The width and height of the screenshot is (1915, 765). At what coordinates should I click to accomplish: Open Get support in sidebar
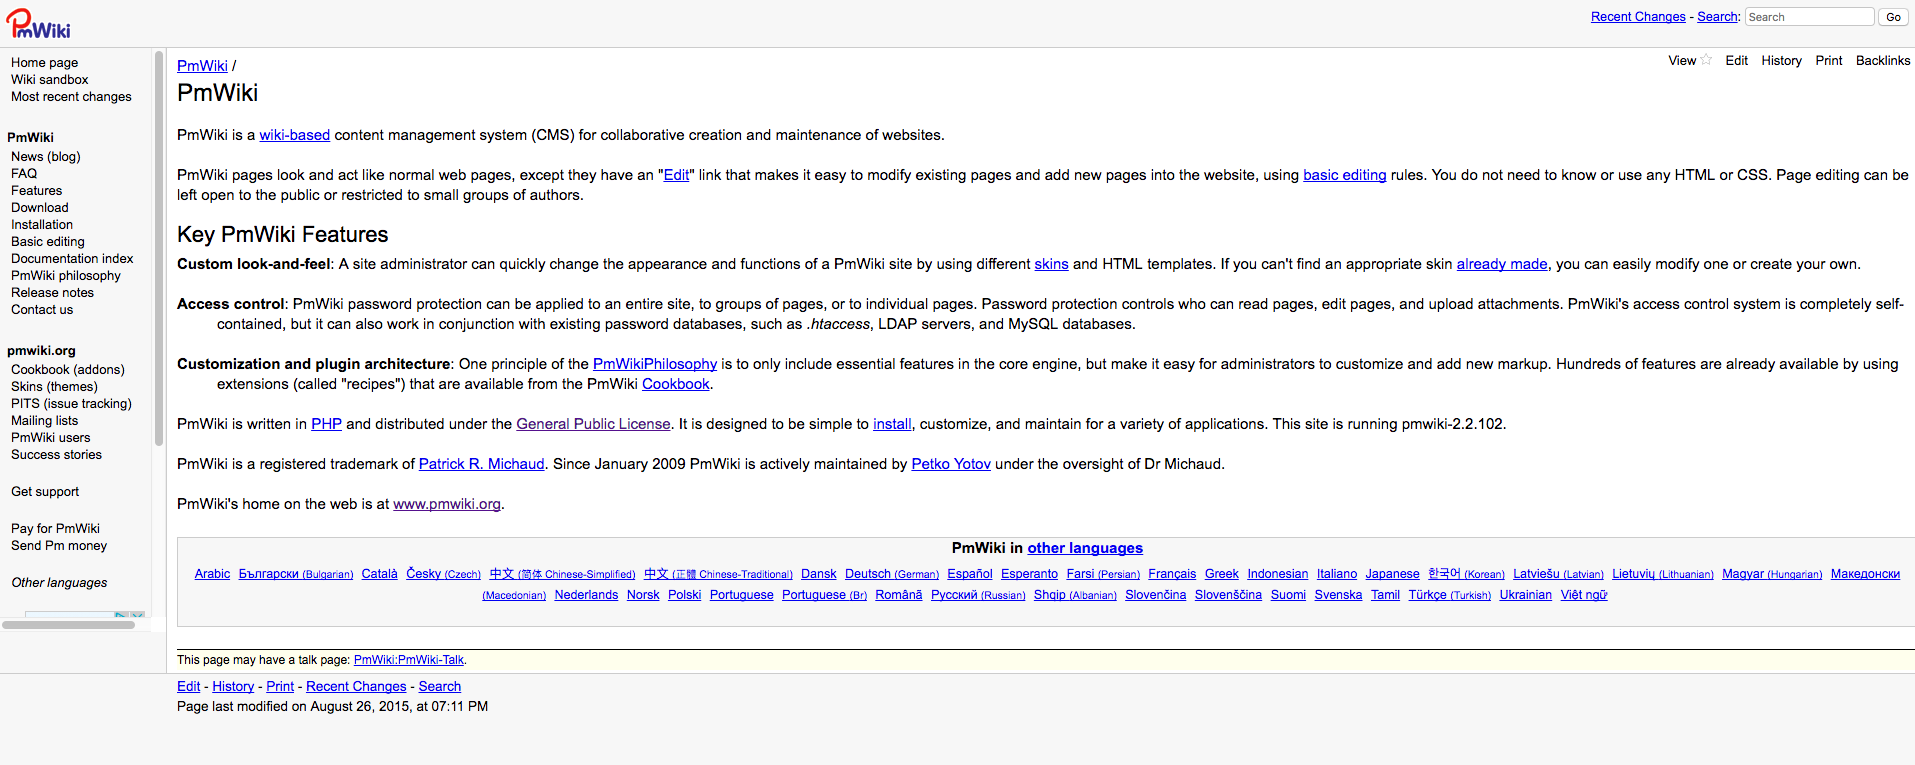point(45,492)
